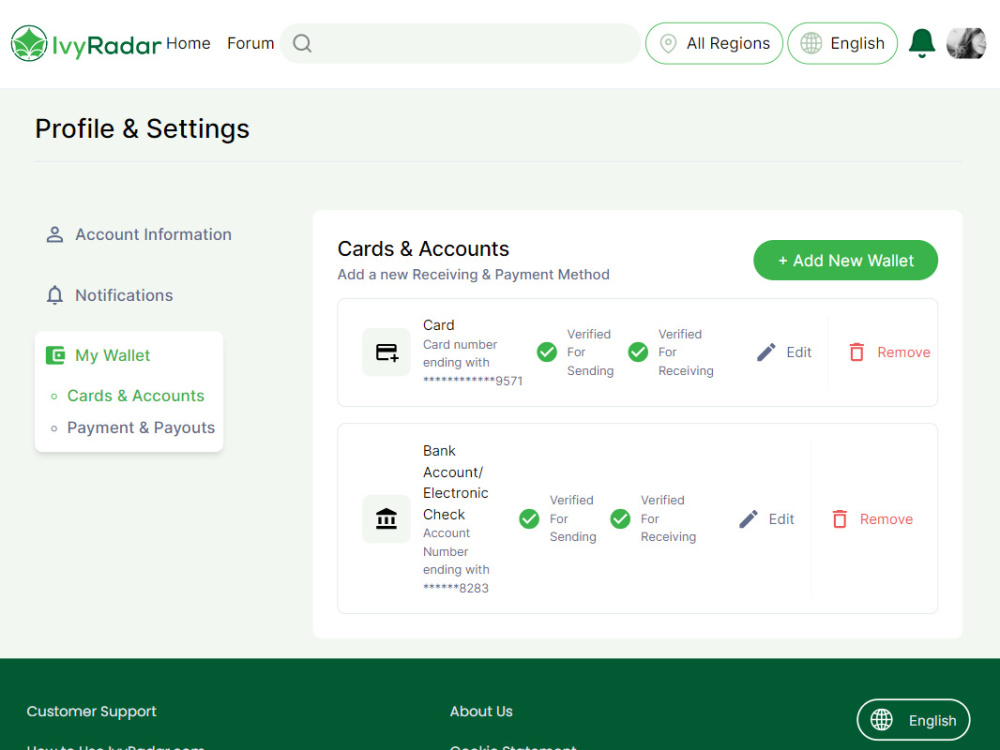Click the Card's Verified For Sending checkmark
The height and width of the screenshot is (750, 1000).
[x=547, y=352]
